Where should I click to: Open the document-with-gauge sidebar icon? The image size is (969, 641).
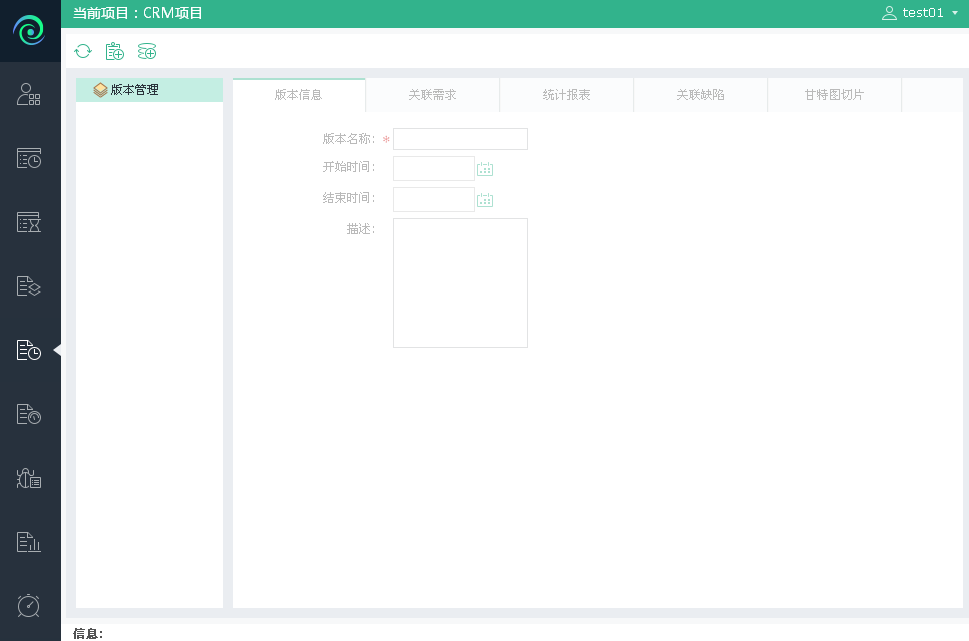pyautogui.click(x=28, y=414)
